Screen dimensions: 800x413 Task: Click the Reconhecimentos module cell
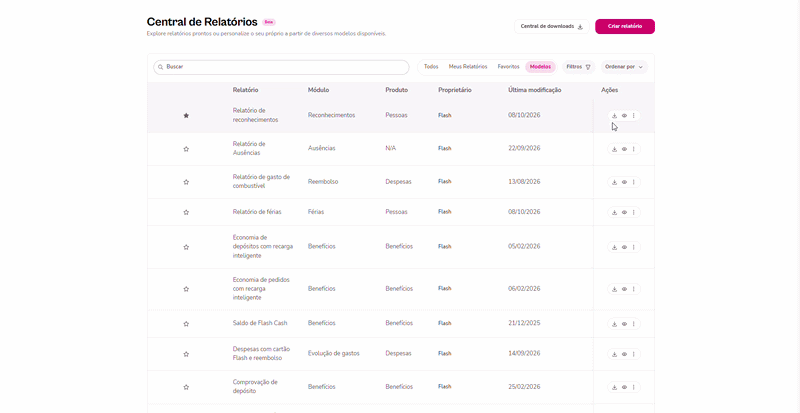click(331, 115)
